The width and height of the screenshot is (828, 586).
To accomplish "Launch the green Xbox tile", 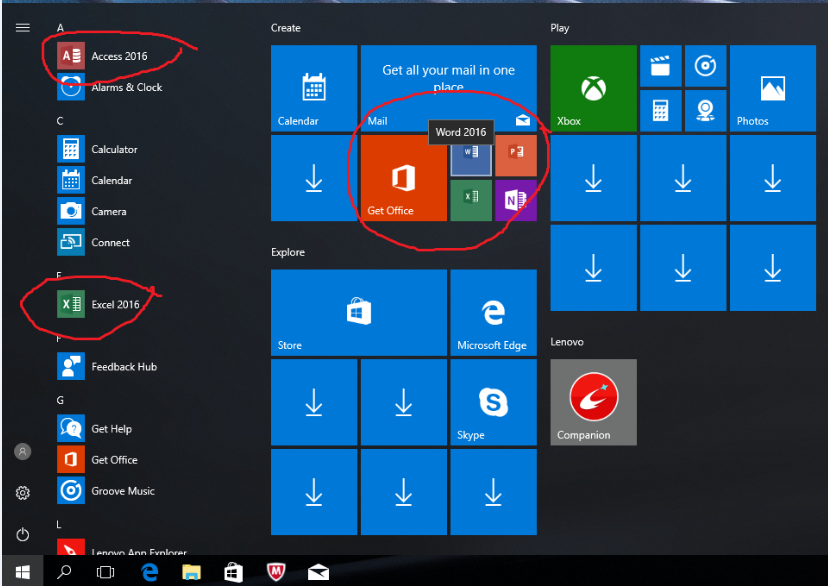I will point(594,88).
